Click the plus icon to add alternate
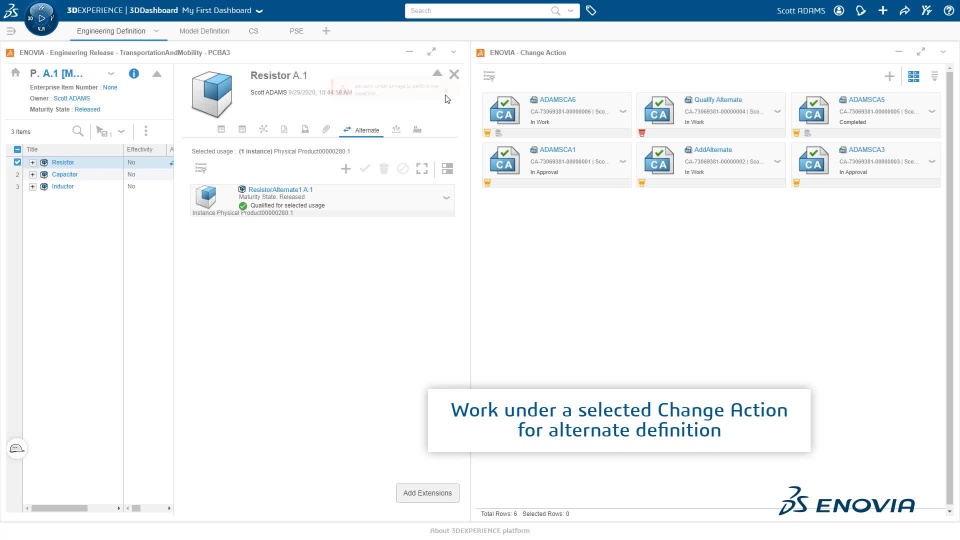Image resolution: width=960 pixels, height=540 pixels. [x=346, y=168]
